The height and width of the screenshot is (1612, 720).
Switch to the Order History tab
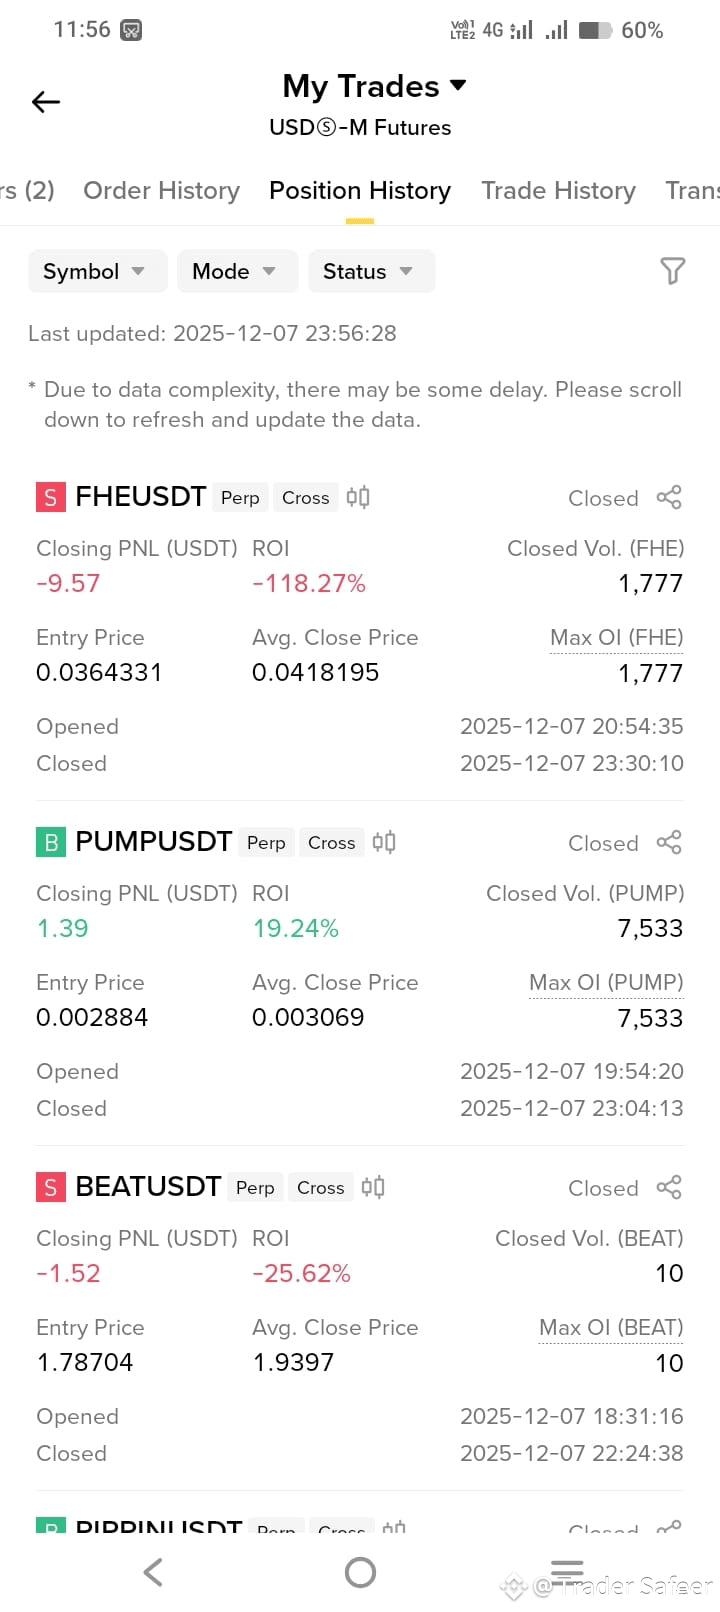click(x=162, y=190)
